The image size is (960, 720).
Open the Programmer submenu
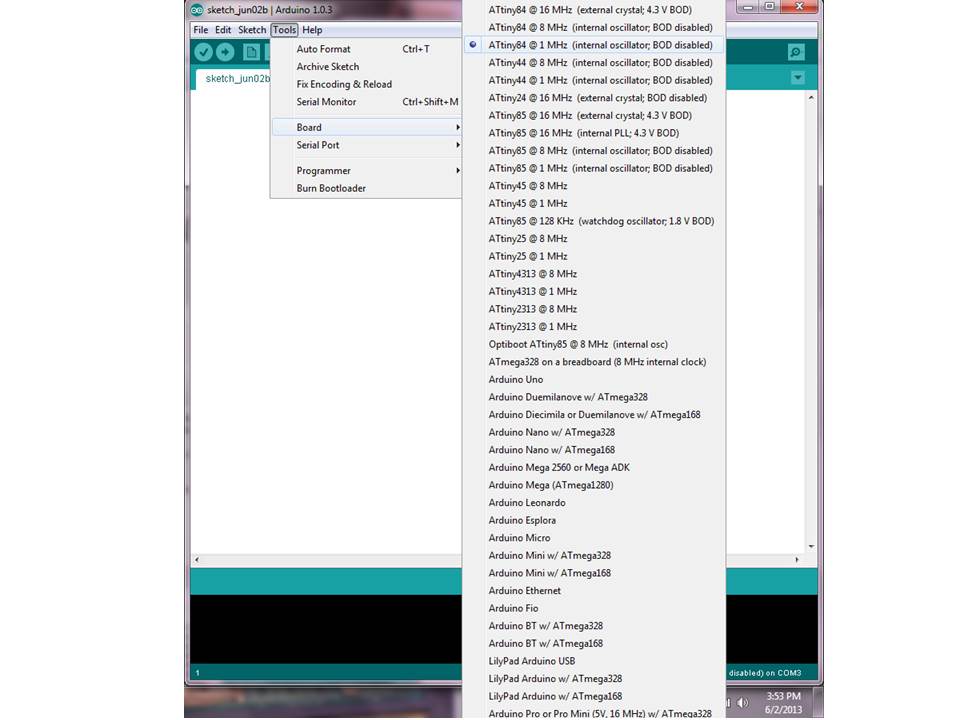tap(322, 170)
